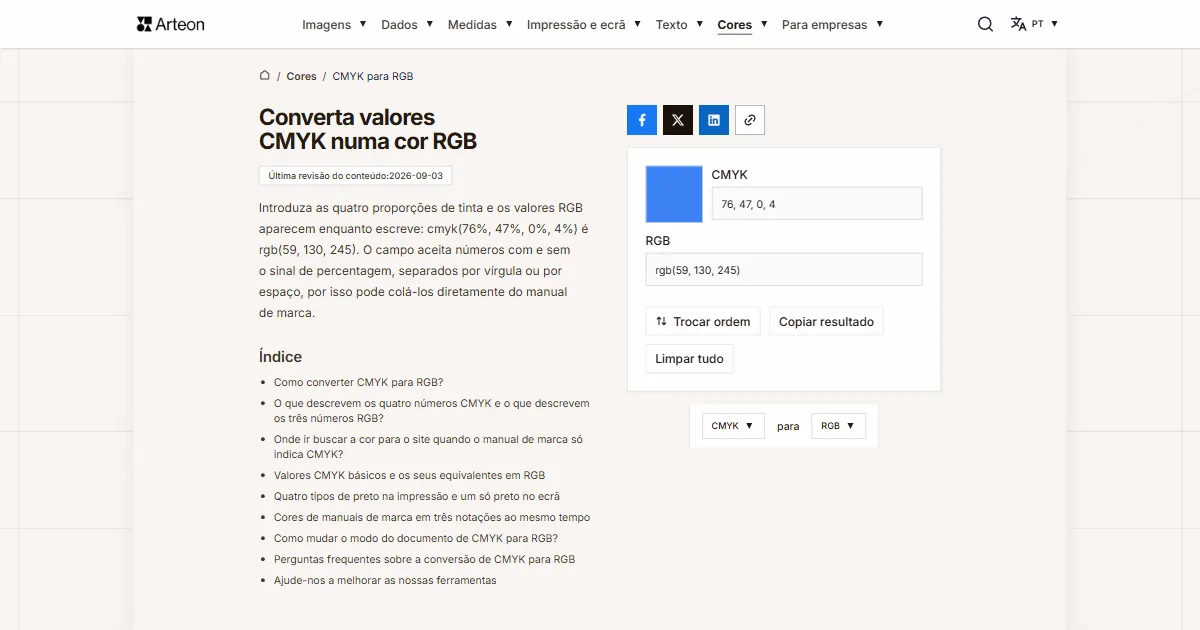
Task: Open the CMYK para RGB breadcrumb
Action: point(373,76)
